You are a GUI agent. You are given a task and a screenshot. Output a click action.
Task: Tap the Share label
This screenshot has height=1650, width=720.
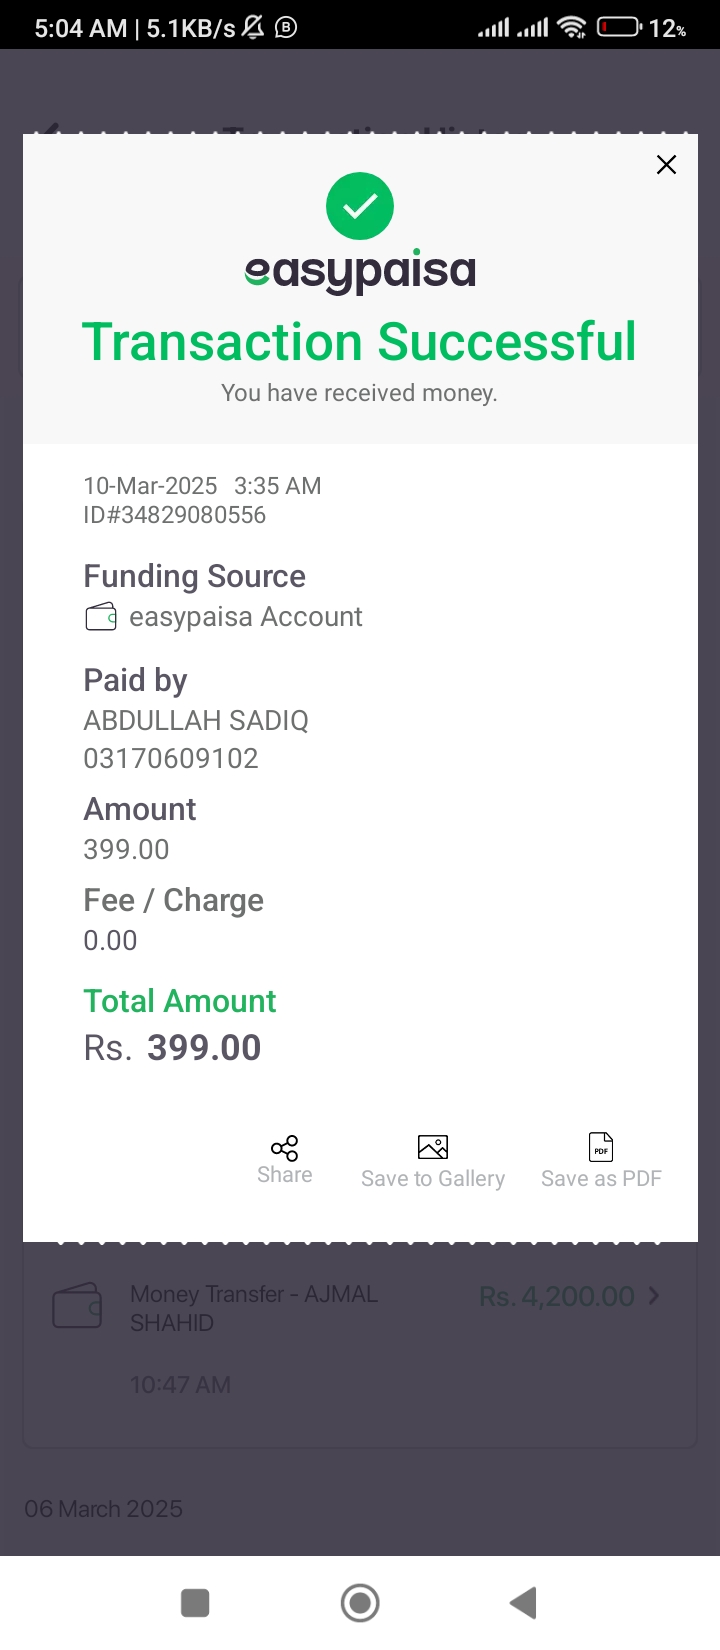285,1175
